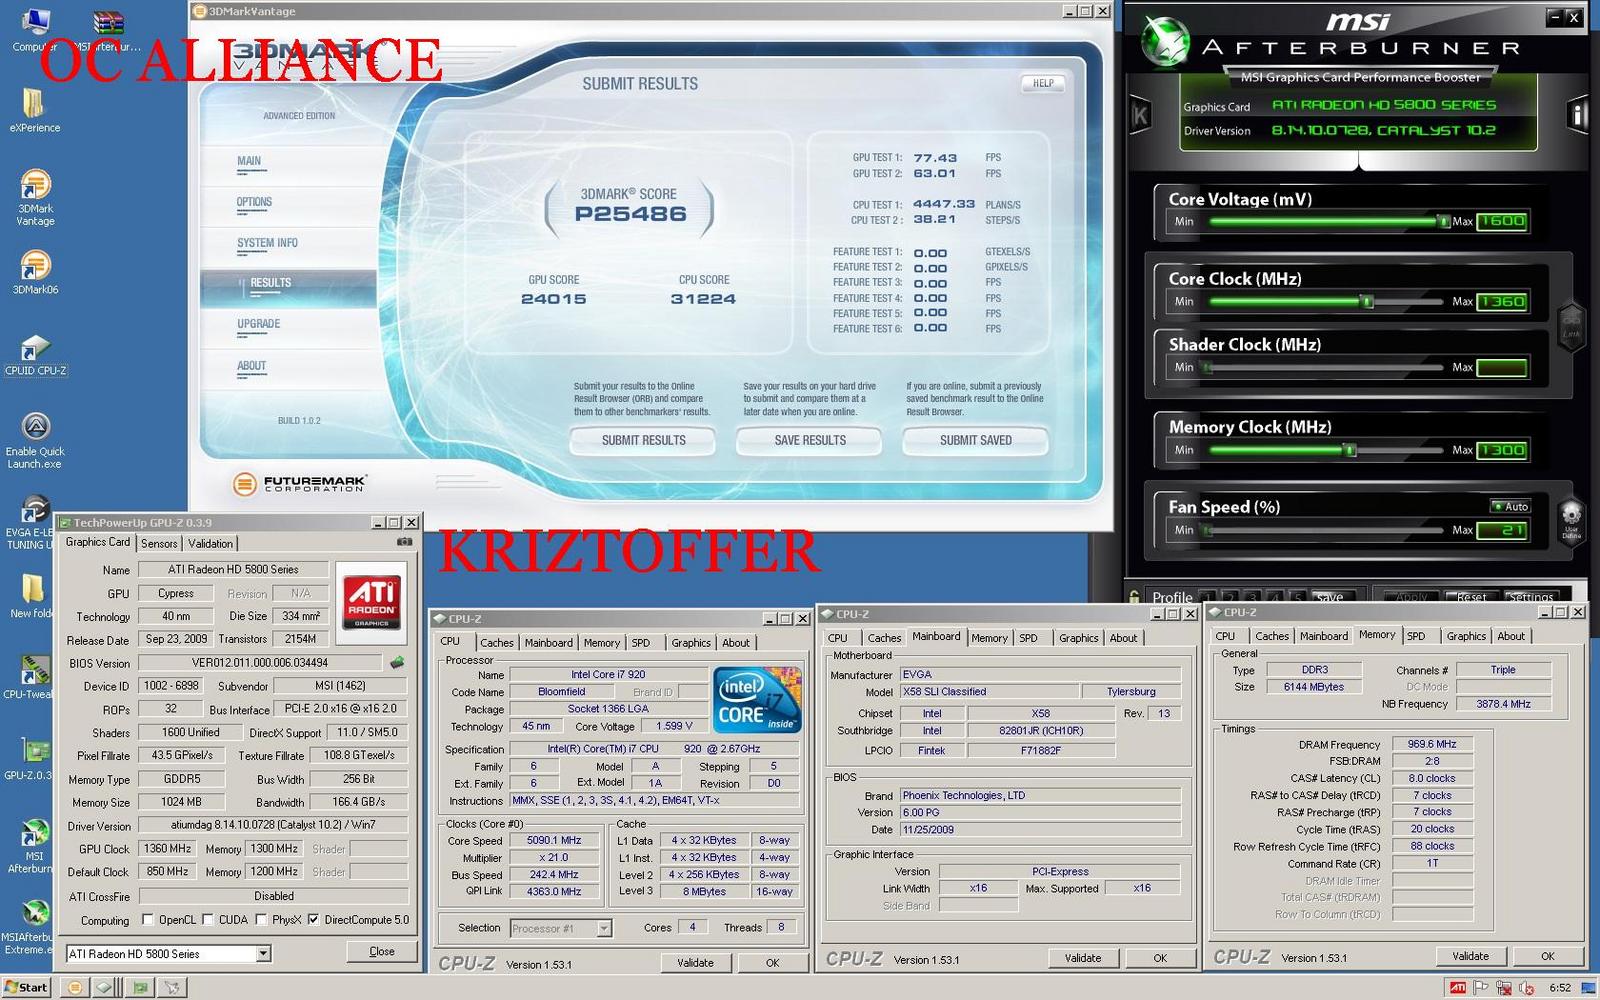Click Core Voltage value field showing 1600
1600x1000 pixels.
[x=1502, y=221]
